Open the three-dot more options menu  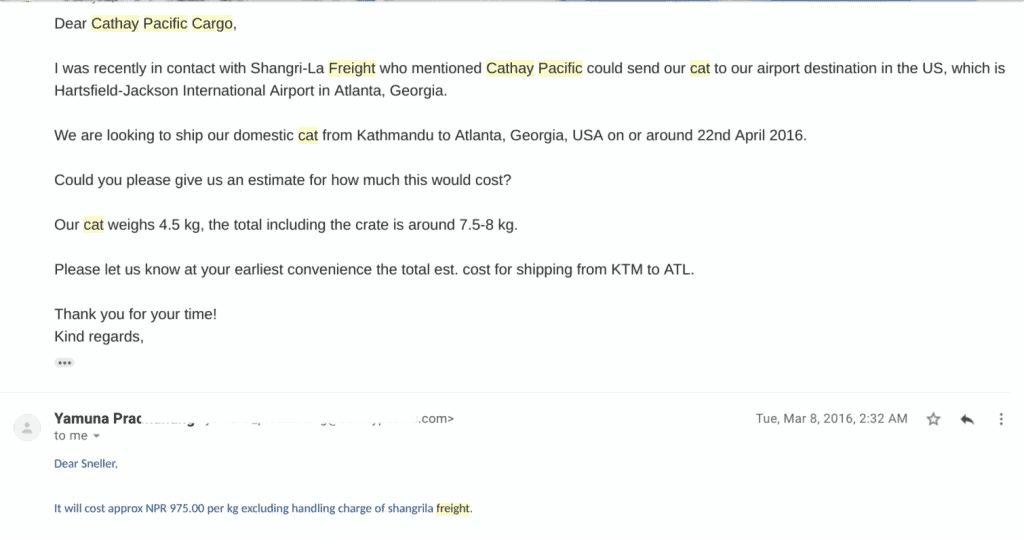point(1000,419)
